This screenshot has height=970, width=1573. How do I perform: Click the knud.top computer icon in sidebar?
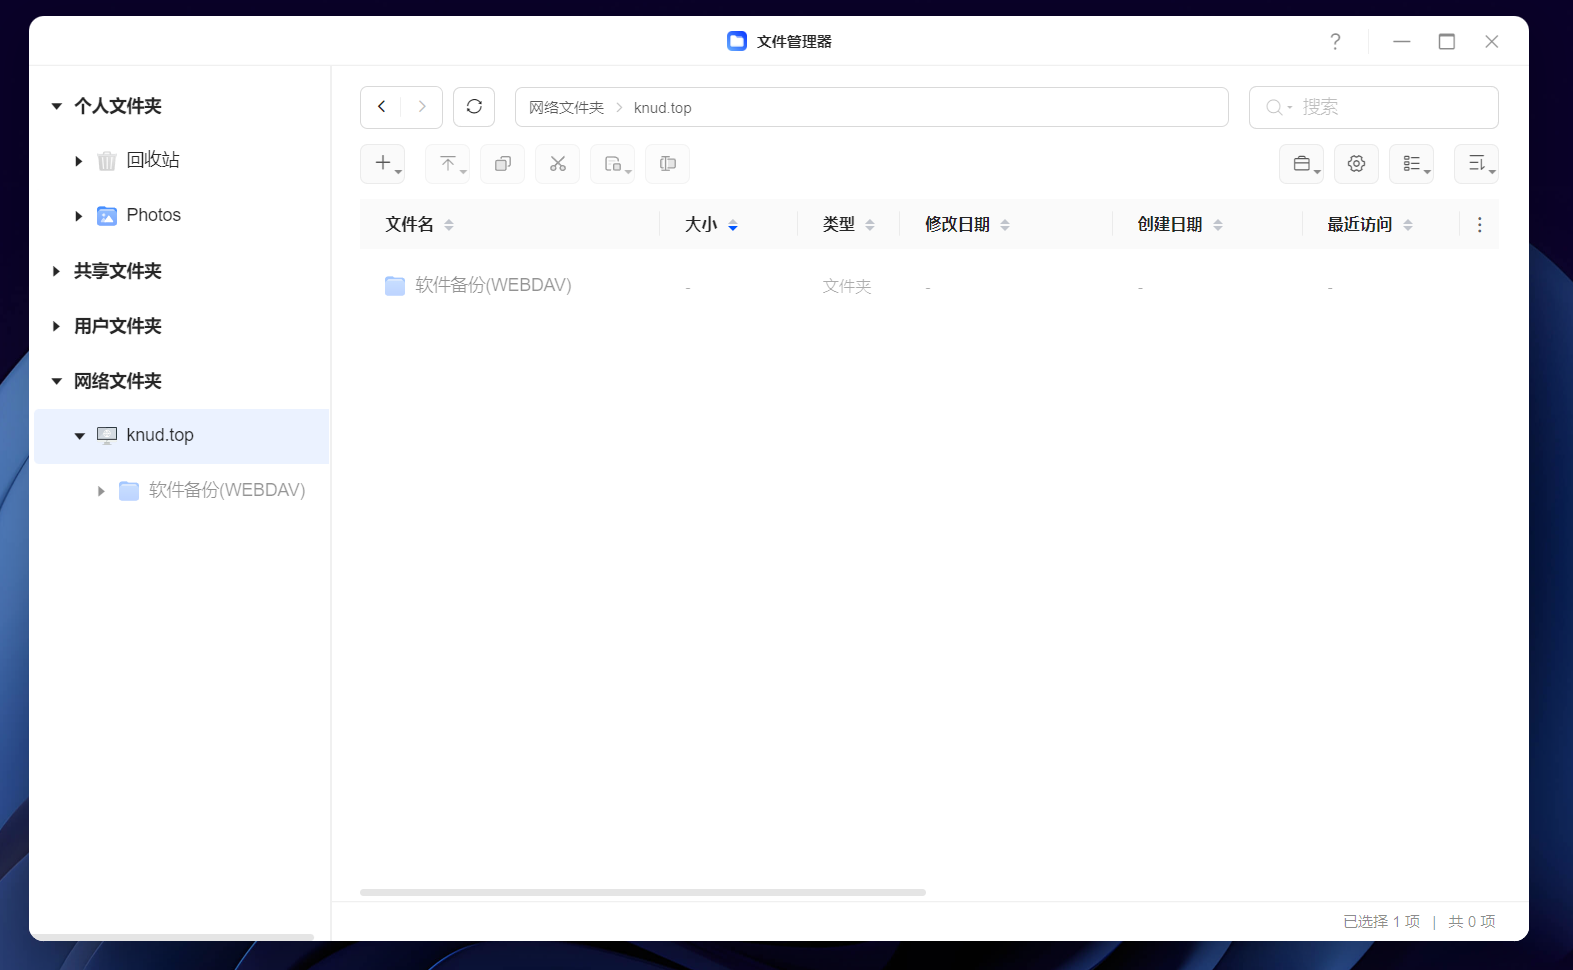(107, 435)
